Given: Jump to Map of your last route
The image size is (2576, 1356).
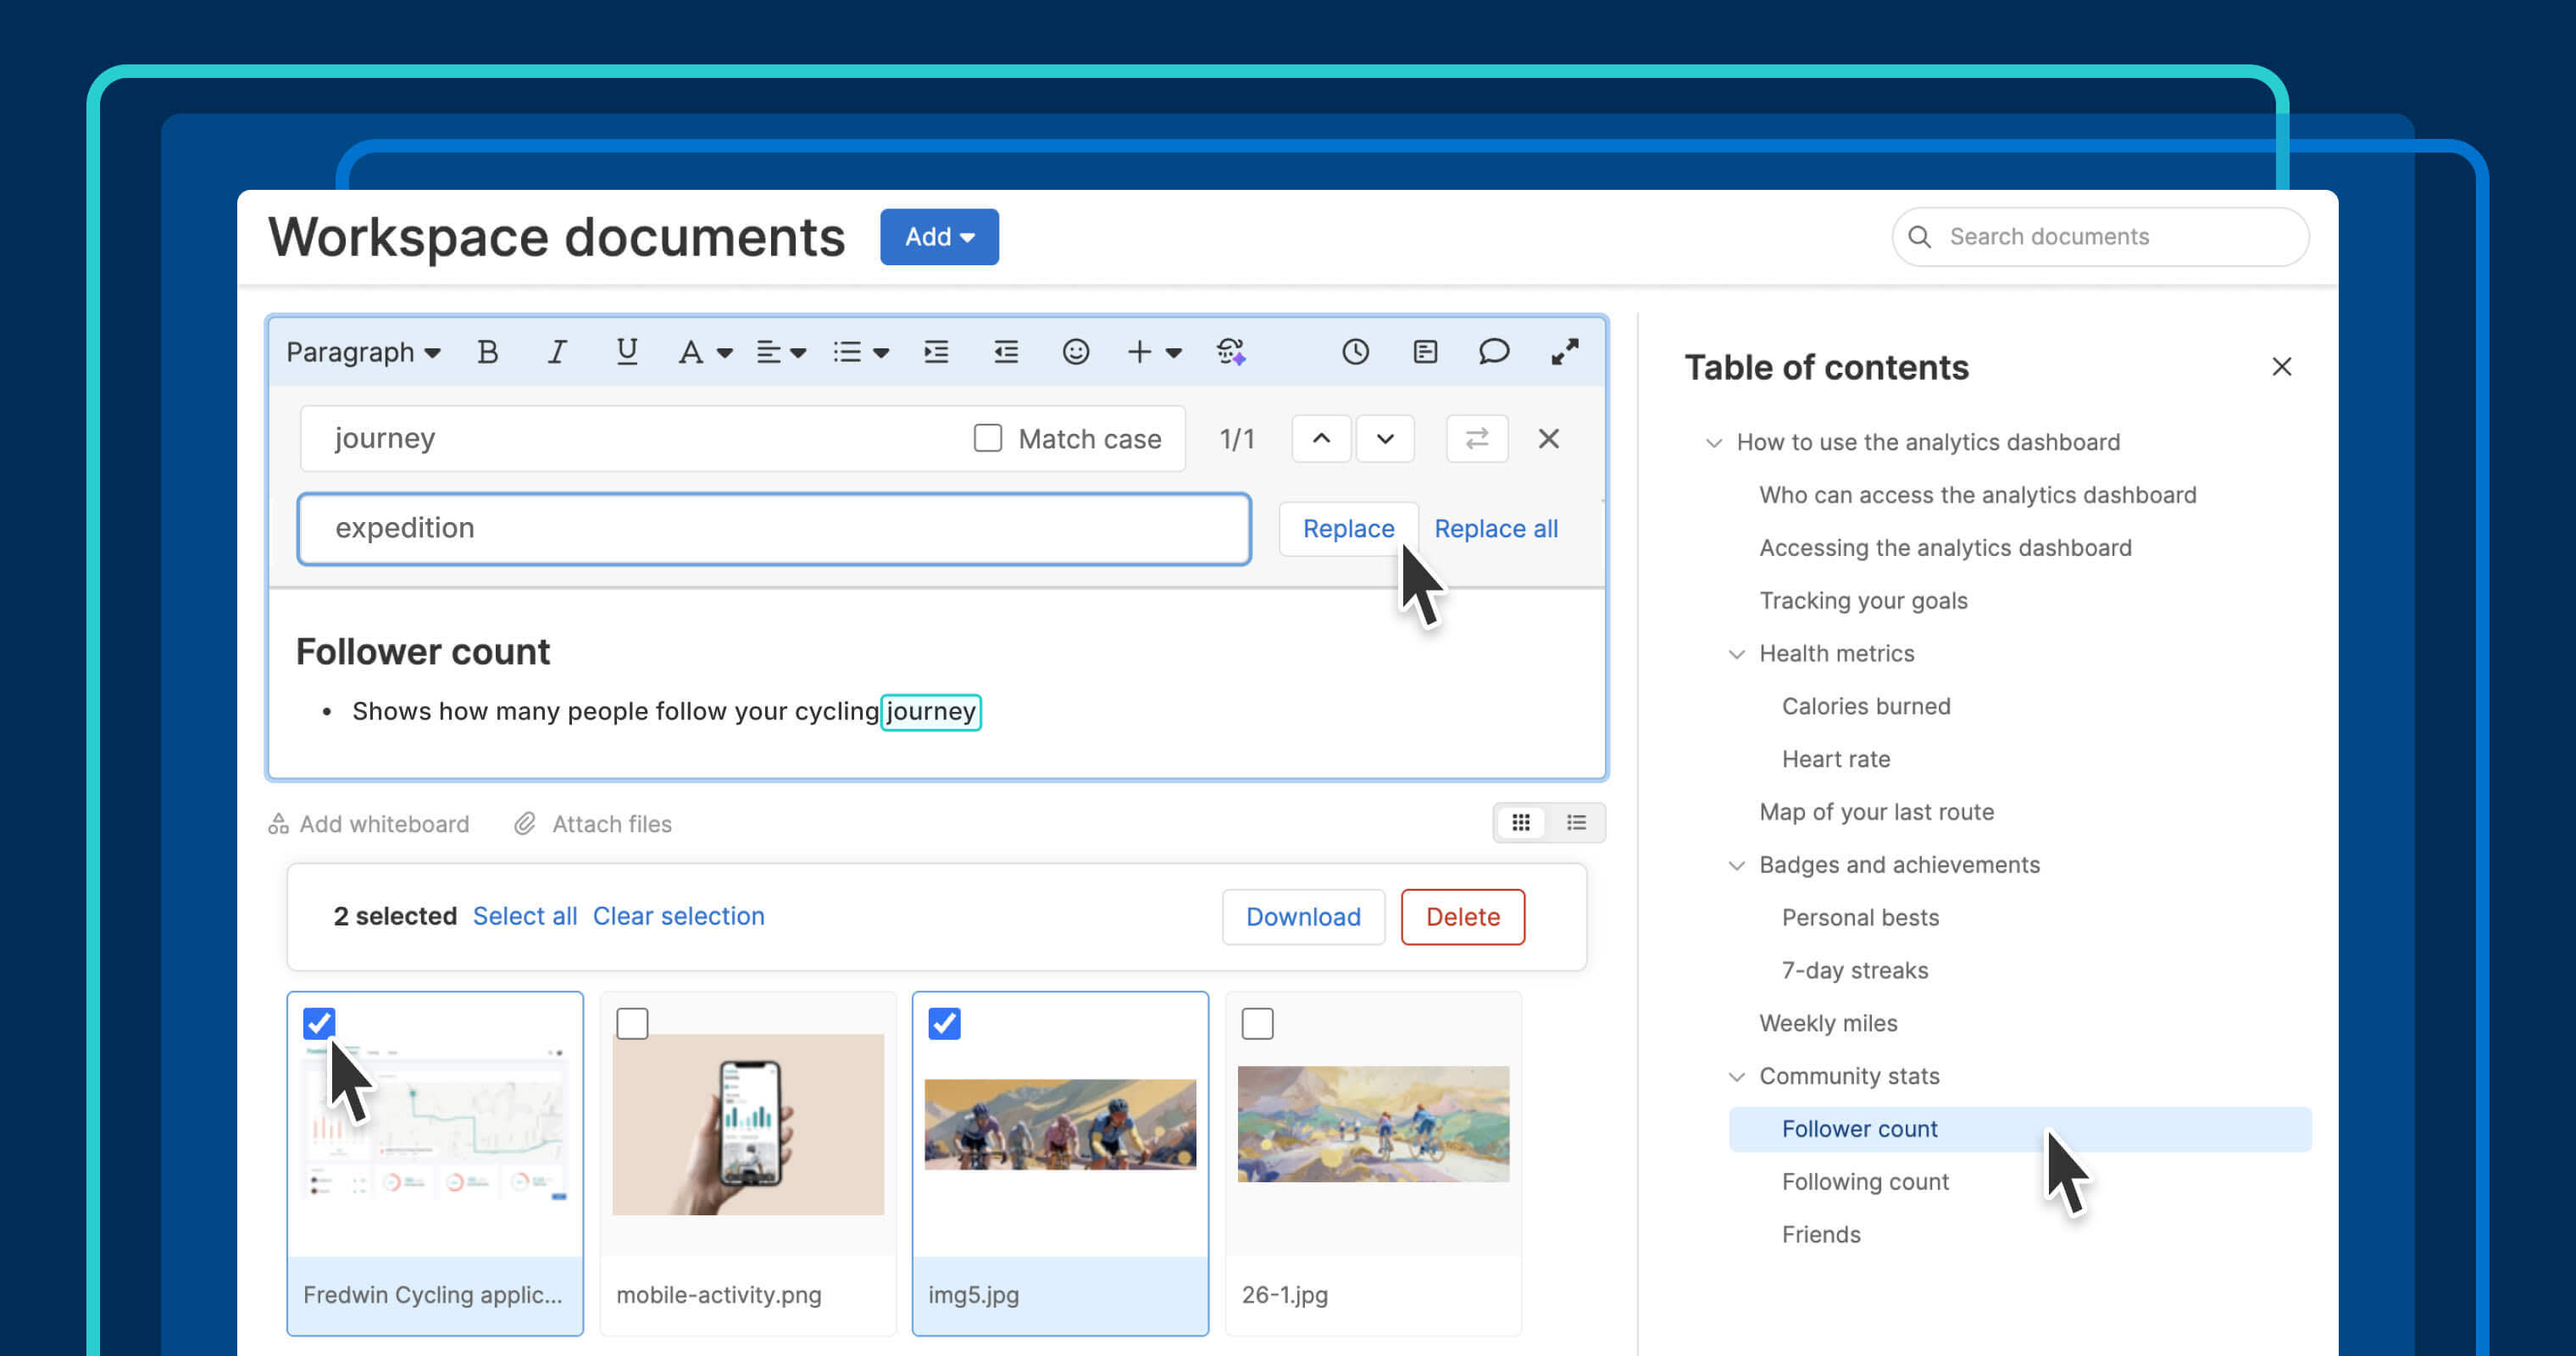Looking at the screenshot, I should tap(1876, 812).
